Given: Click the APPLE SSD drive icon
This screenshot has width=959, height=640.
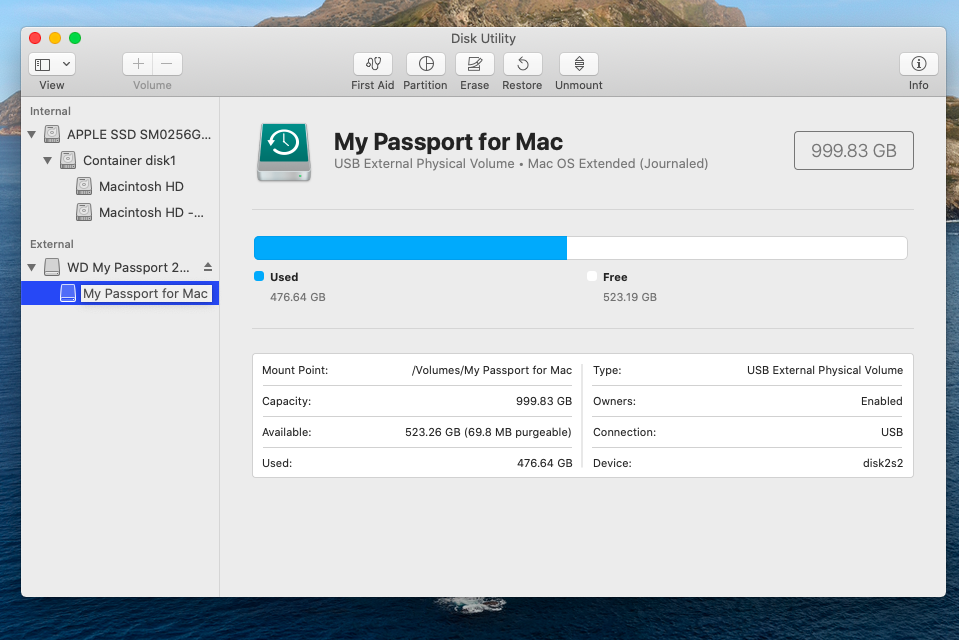Looking at the screenshot, I should [52, 134].
